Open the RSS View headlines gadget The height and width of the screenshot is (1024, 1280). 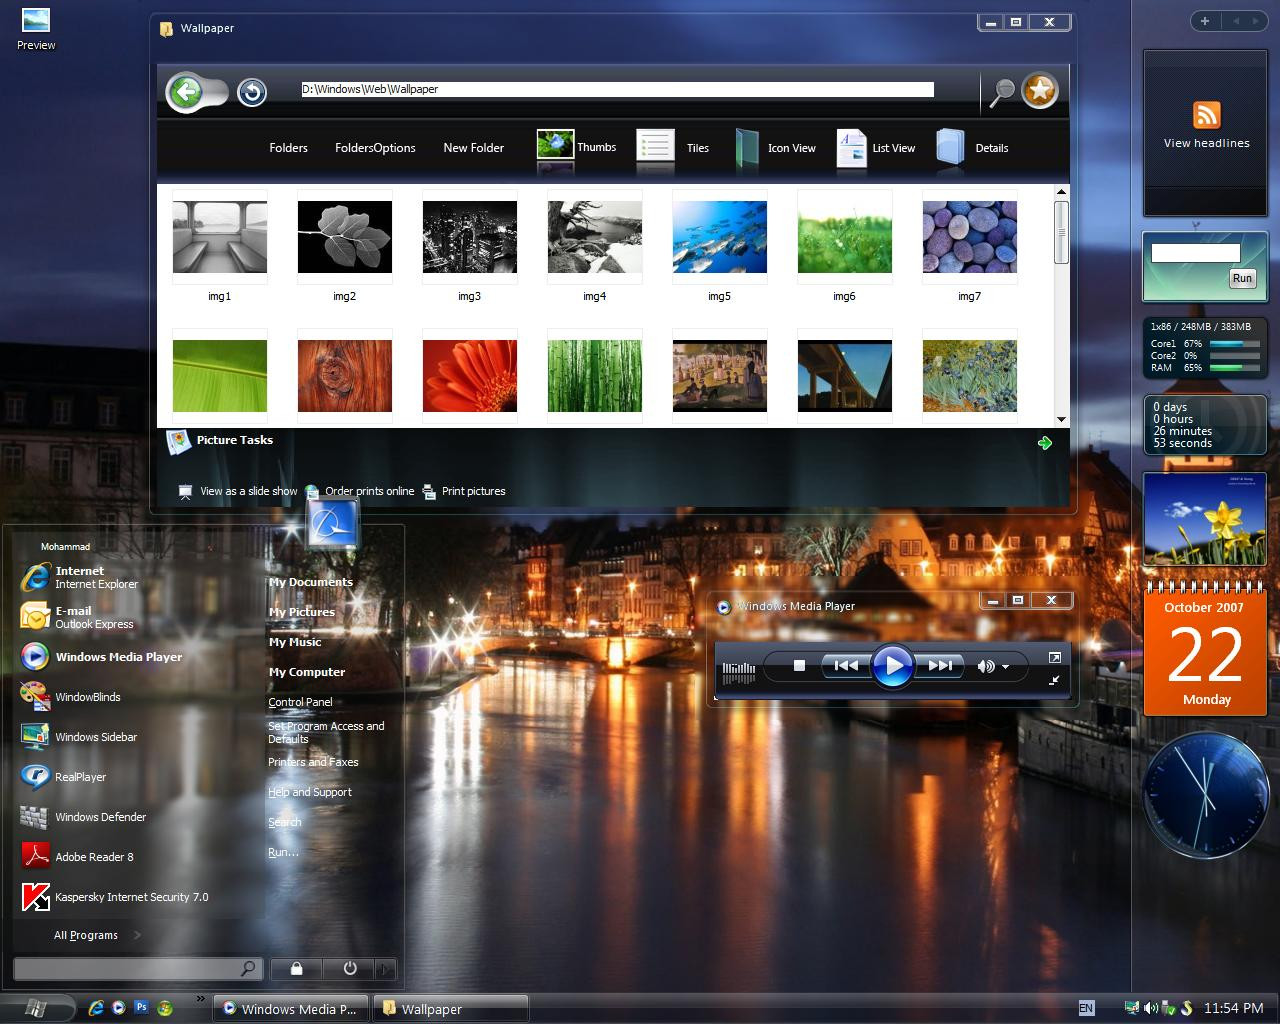tap(1206, 125)
